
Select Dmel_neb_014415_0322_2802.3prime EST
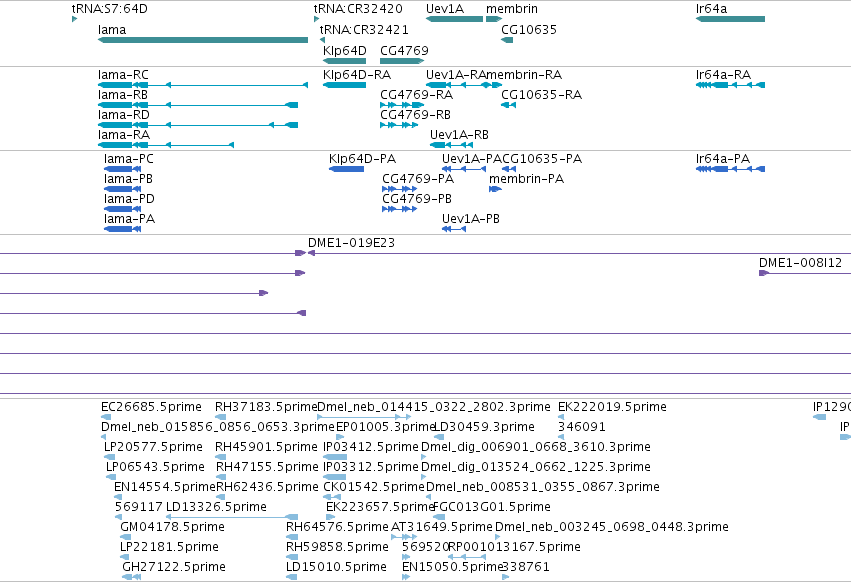(x=434, y=407)
